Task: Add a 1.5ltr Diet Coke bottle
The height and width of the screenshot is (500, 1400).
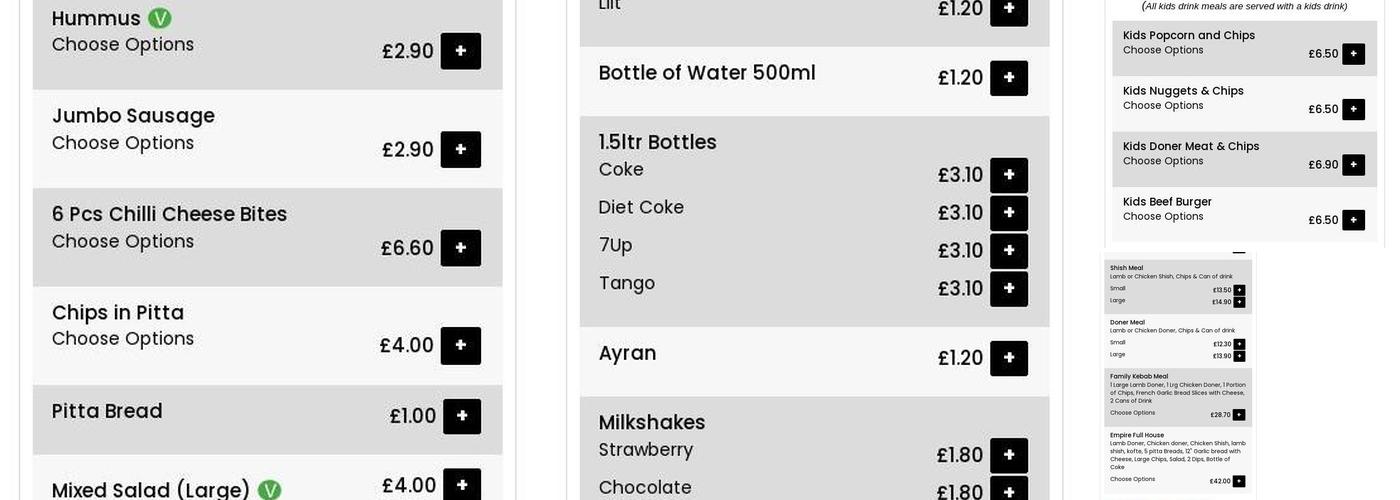Action: coord(1008,213)
